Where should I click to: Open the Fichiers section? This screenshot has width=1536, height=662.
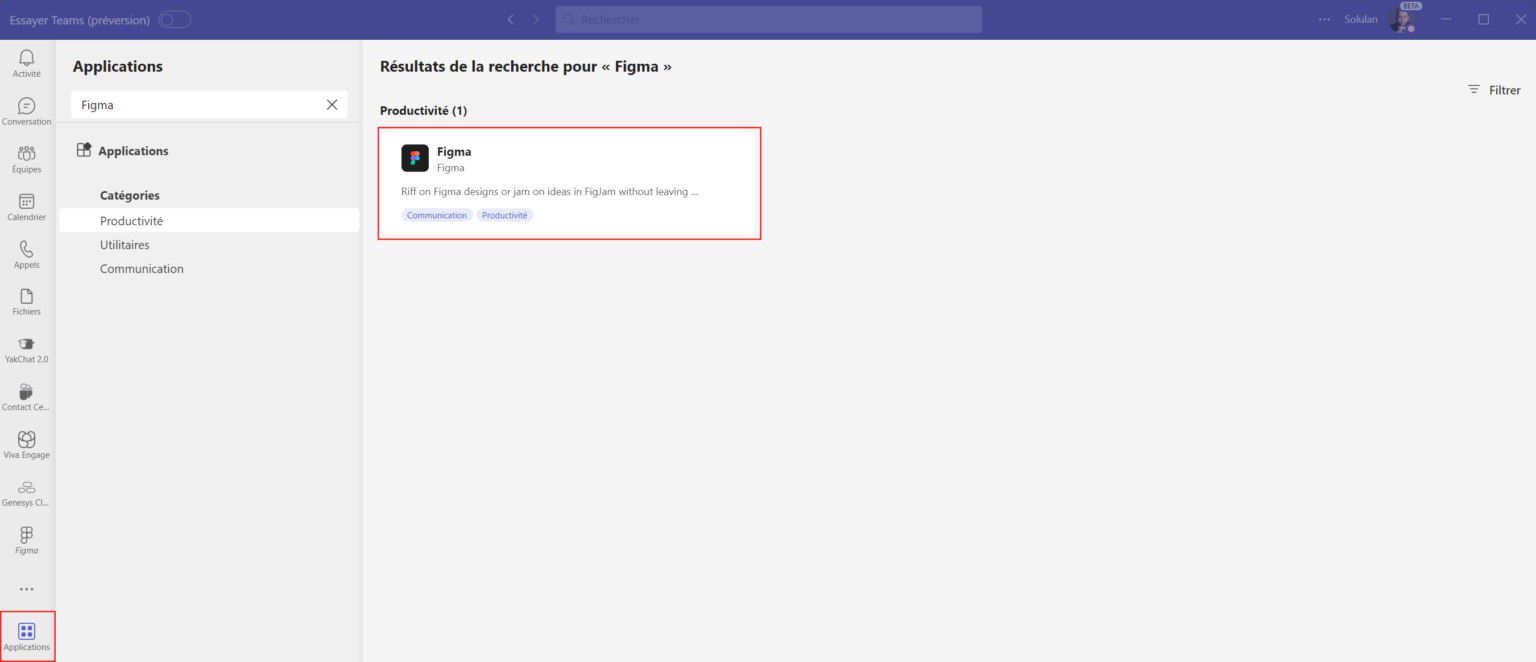click(26, 300)
